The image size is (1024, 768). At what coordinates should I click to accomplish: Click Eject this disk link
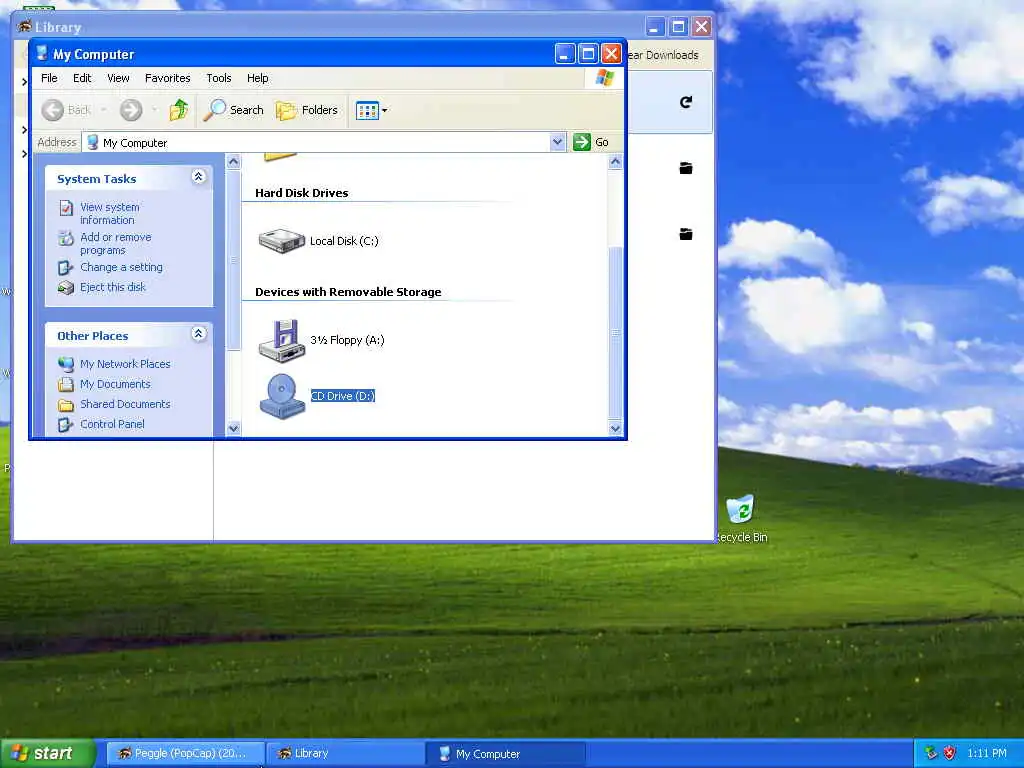coord(113,287)
